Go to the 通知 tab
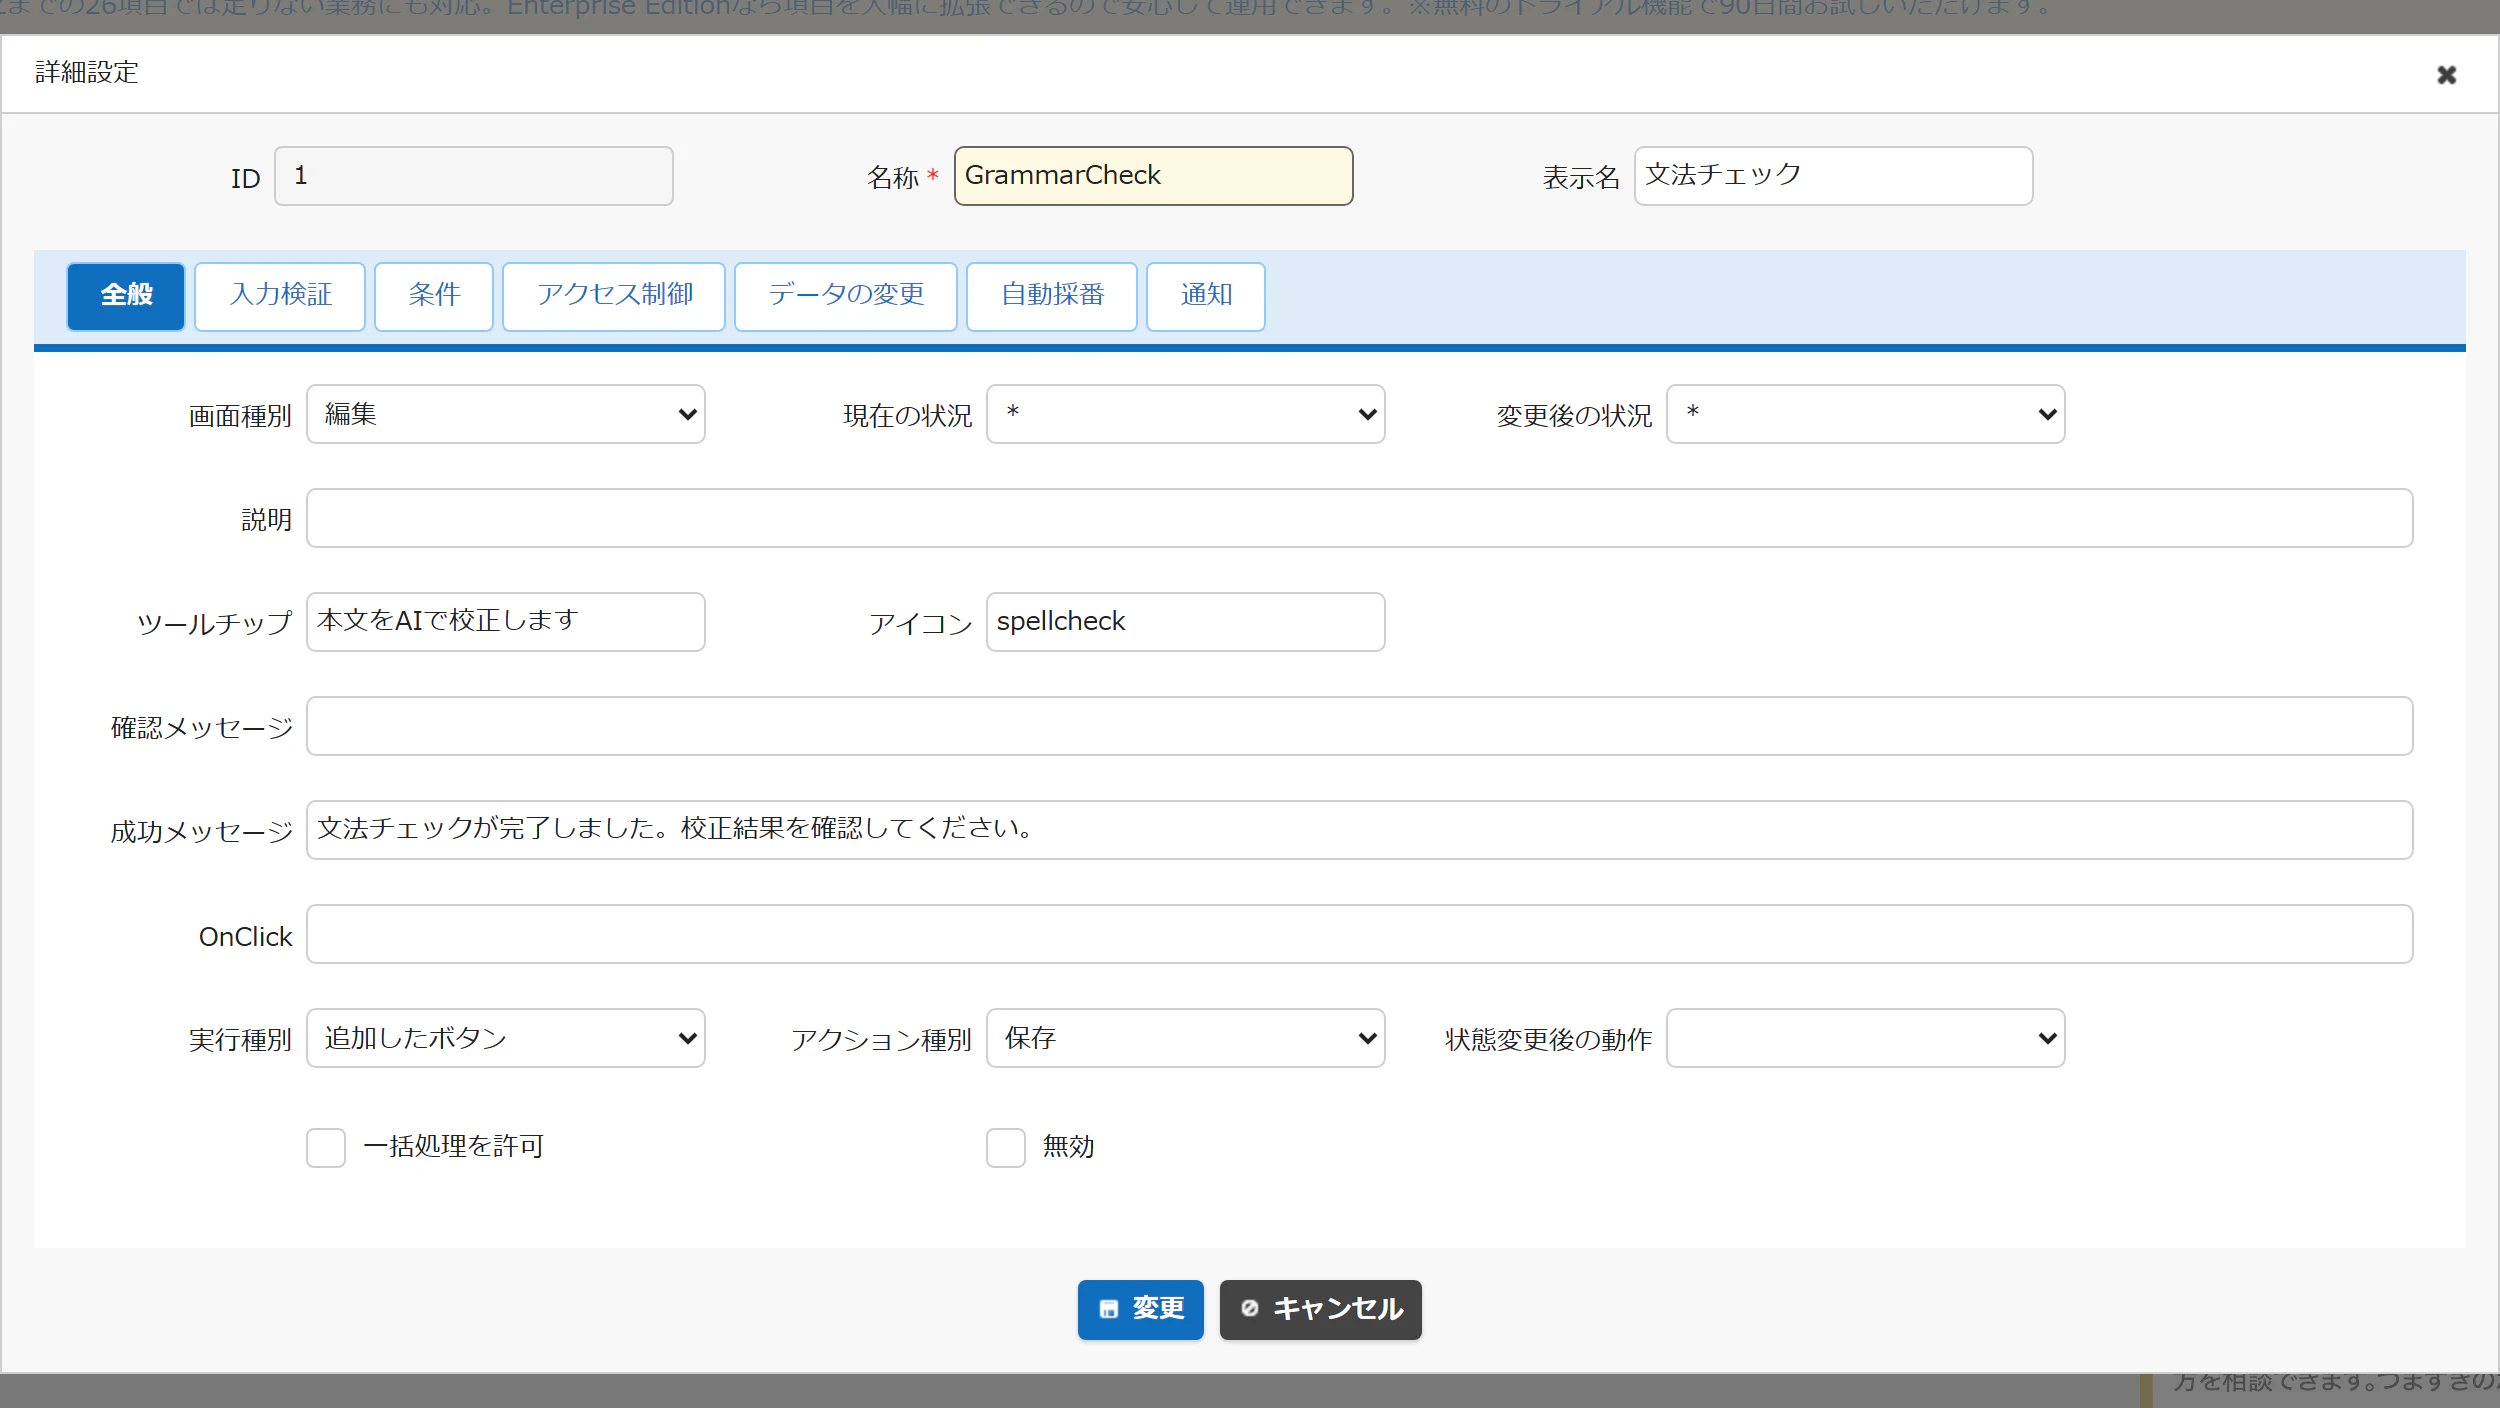This screenshot has width=2500, height=1408. (x=1206, y=296)
